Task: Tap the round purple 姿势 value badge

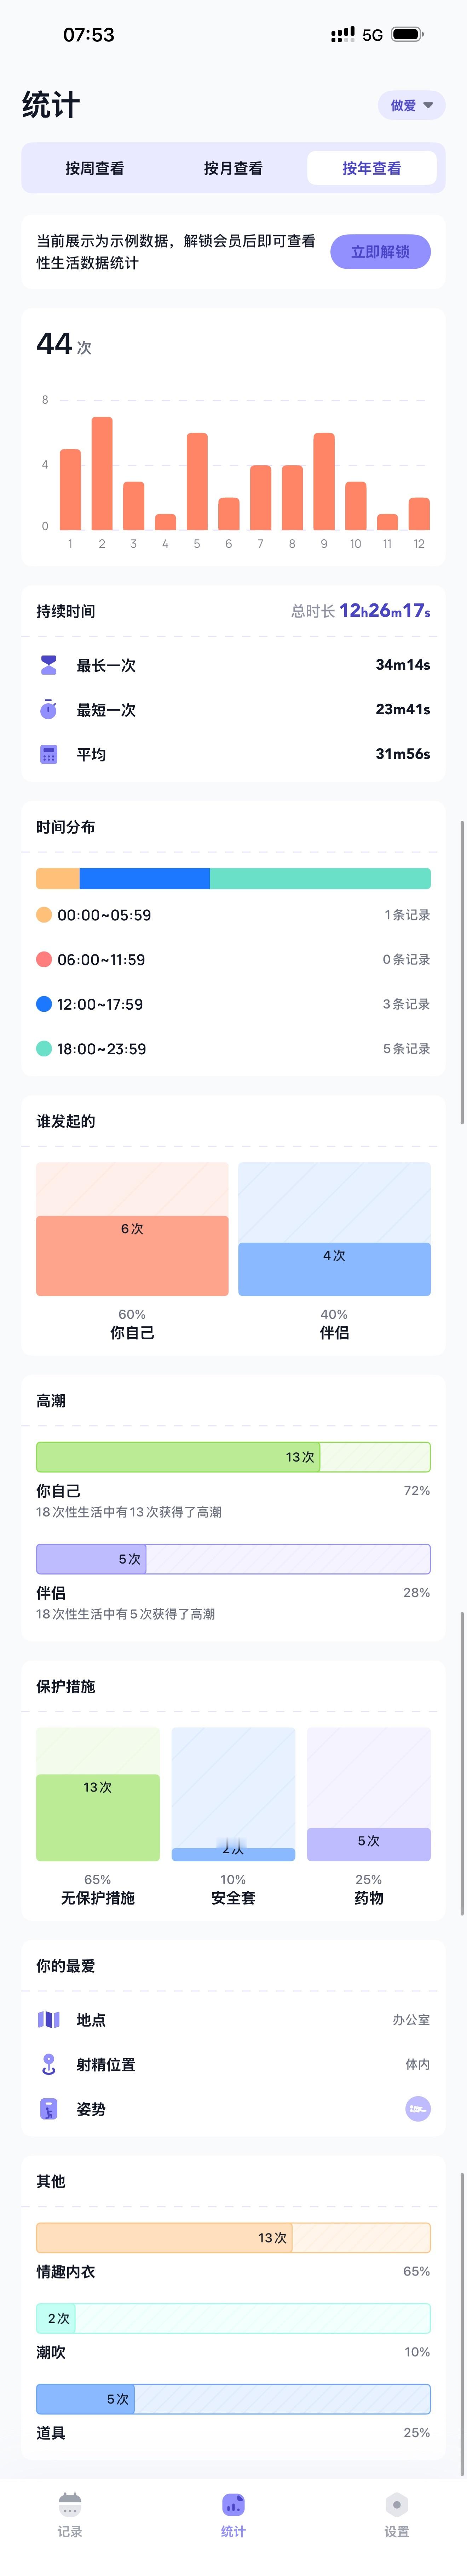Action: [x=417, y=2109]
